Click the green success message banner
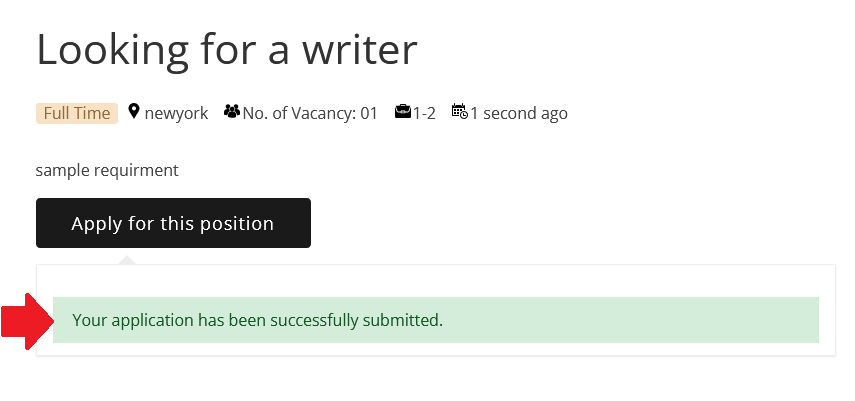Screen dimensions: 855x401 [x=436, y=320]
